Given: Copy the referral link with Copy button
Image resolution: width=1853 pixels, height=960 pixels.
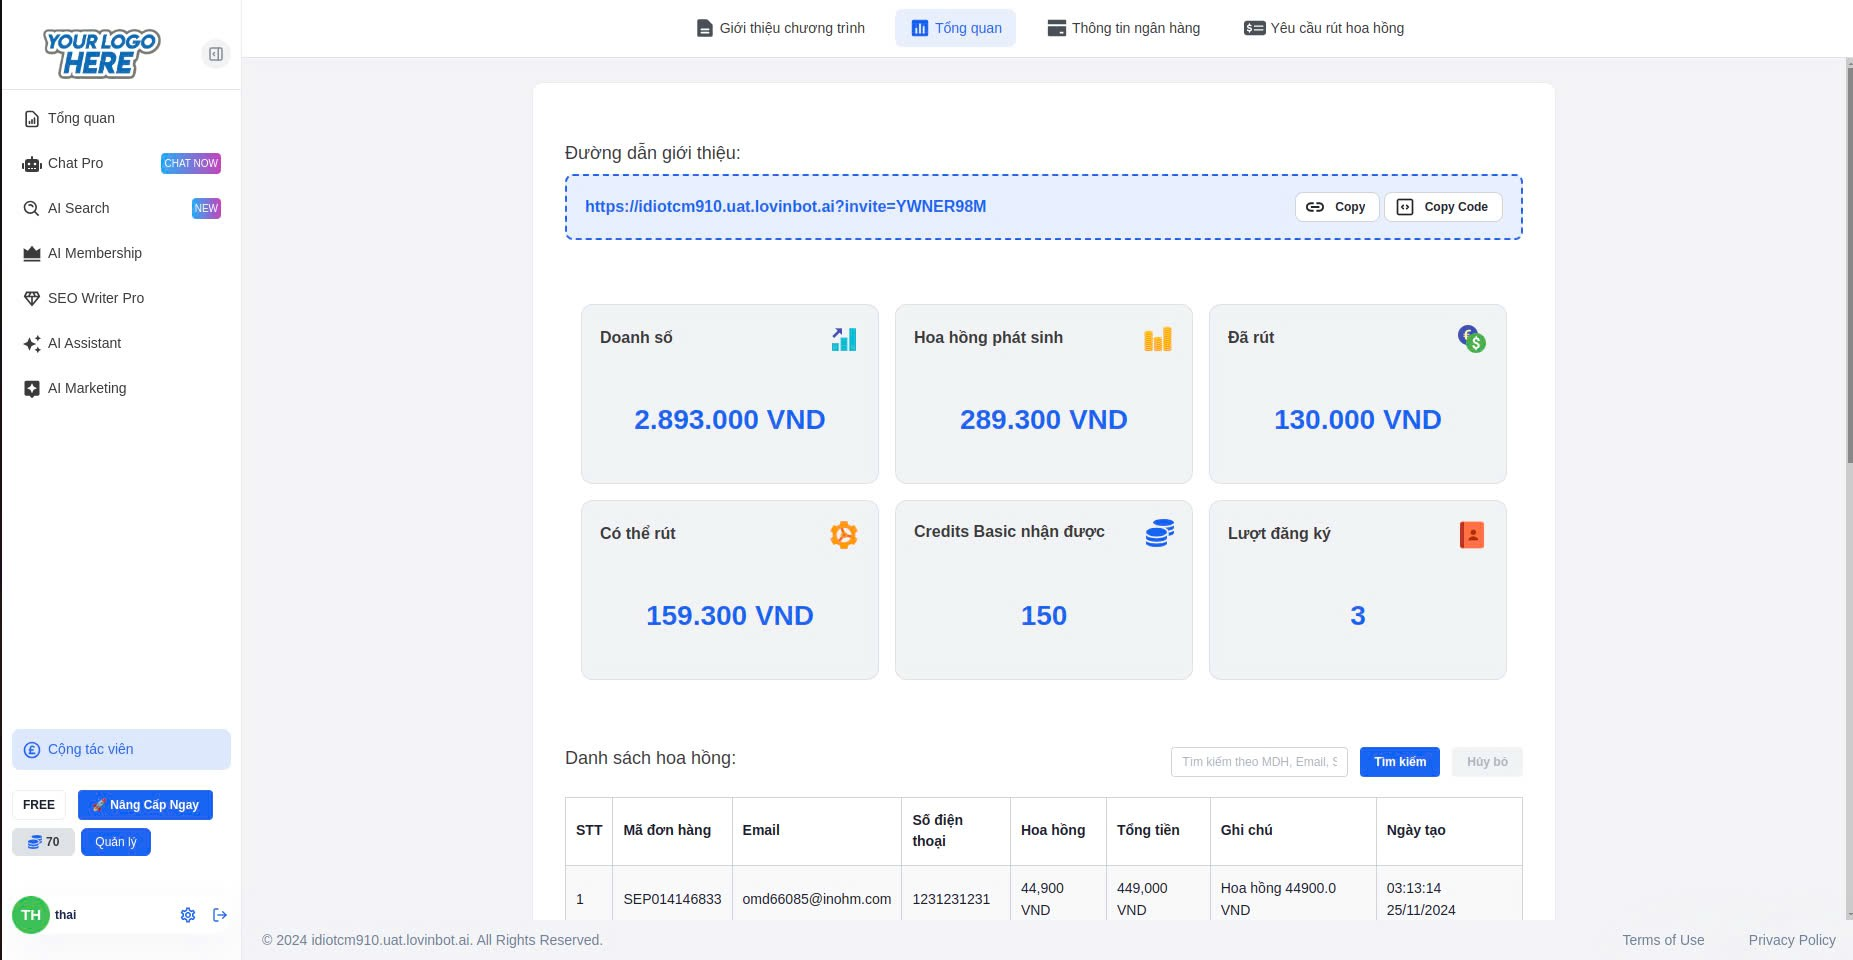Looking at the screenshot, I should click(1337, 207).
